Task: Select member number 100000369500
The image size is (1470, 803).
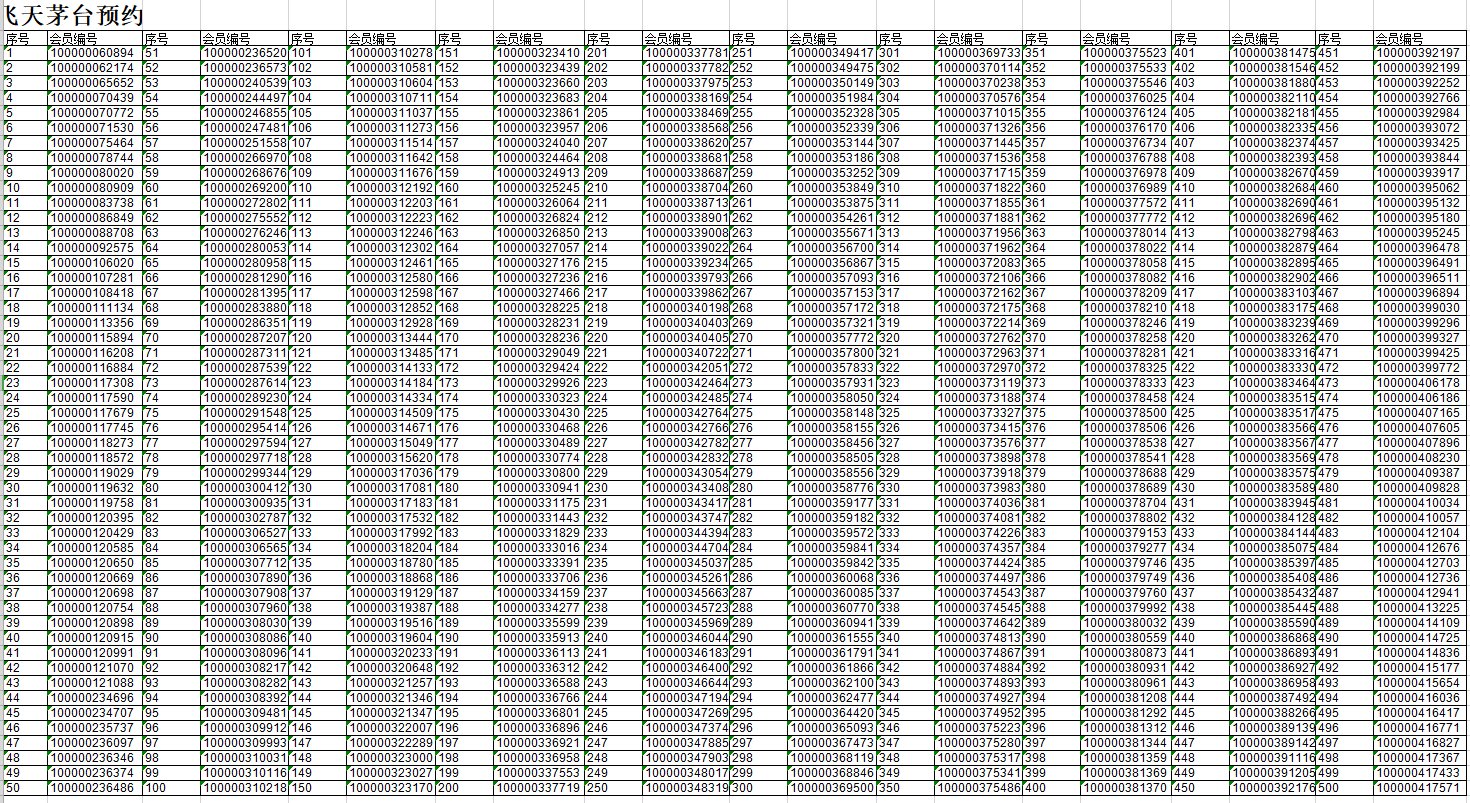Action: tap(832, 788)
